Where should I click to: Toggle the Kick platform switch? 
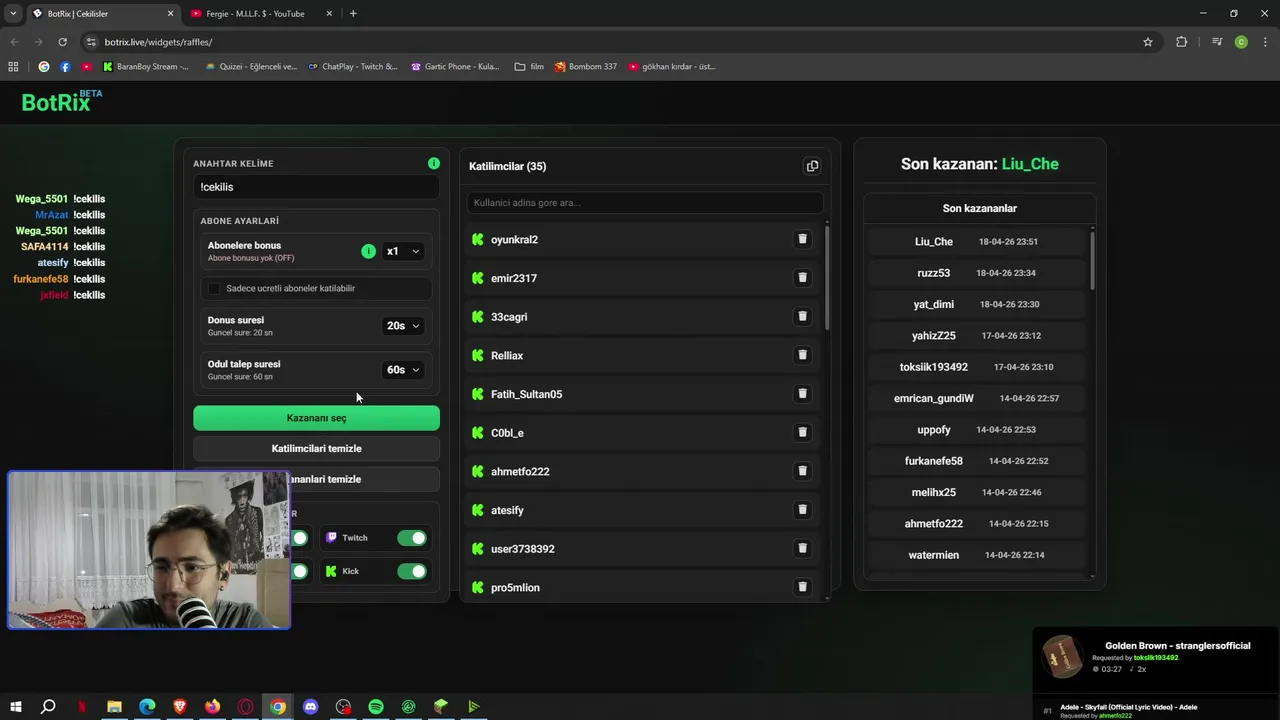(x=412, y=571)
